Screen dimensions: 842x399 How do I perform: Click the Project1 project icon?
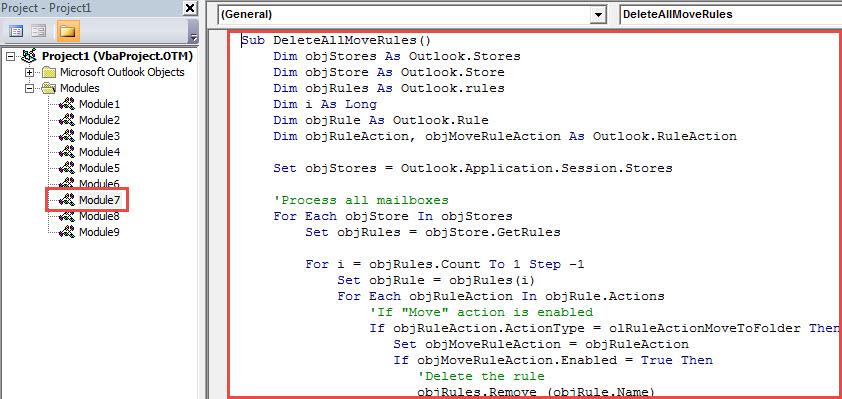pos(30,56)
